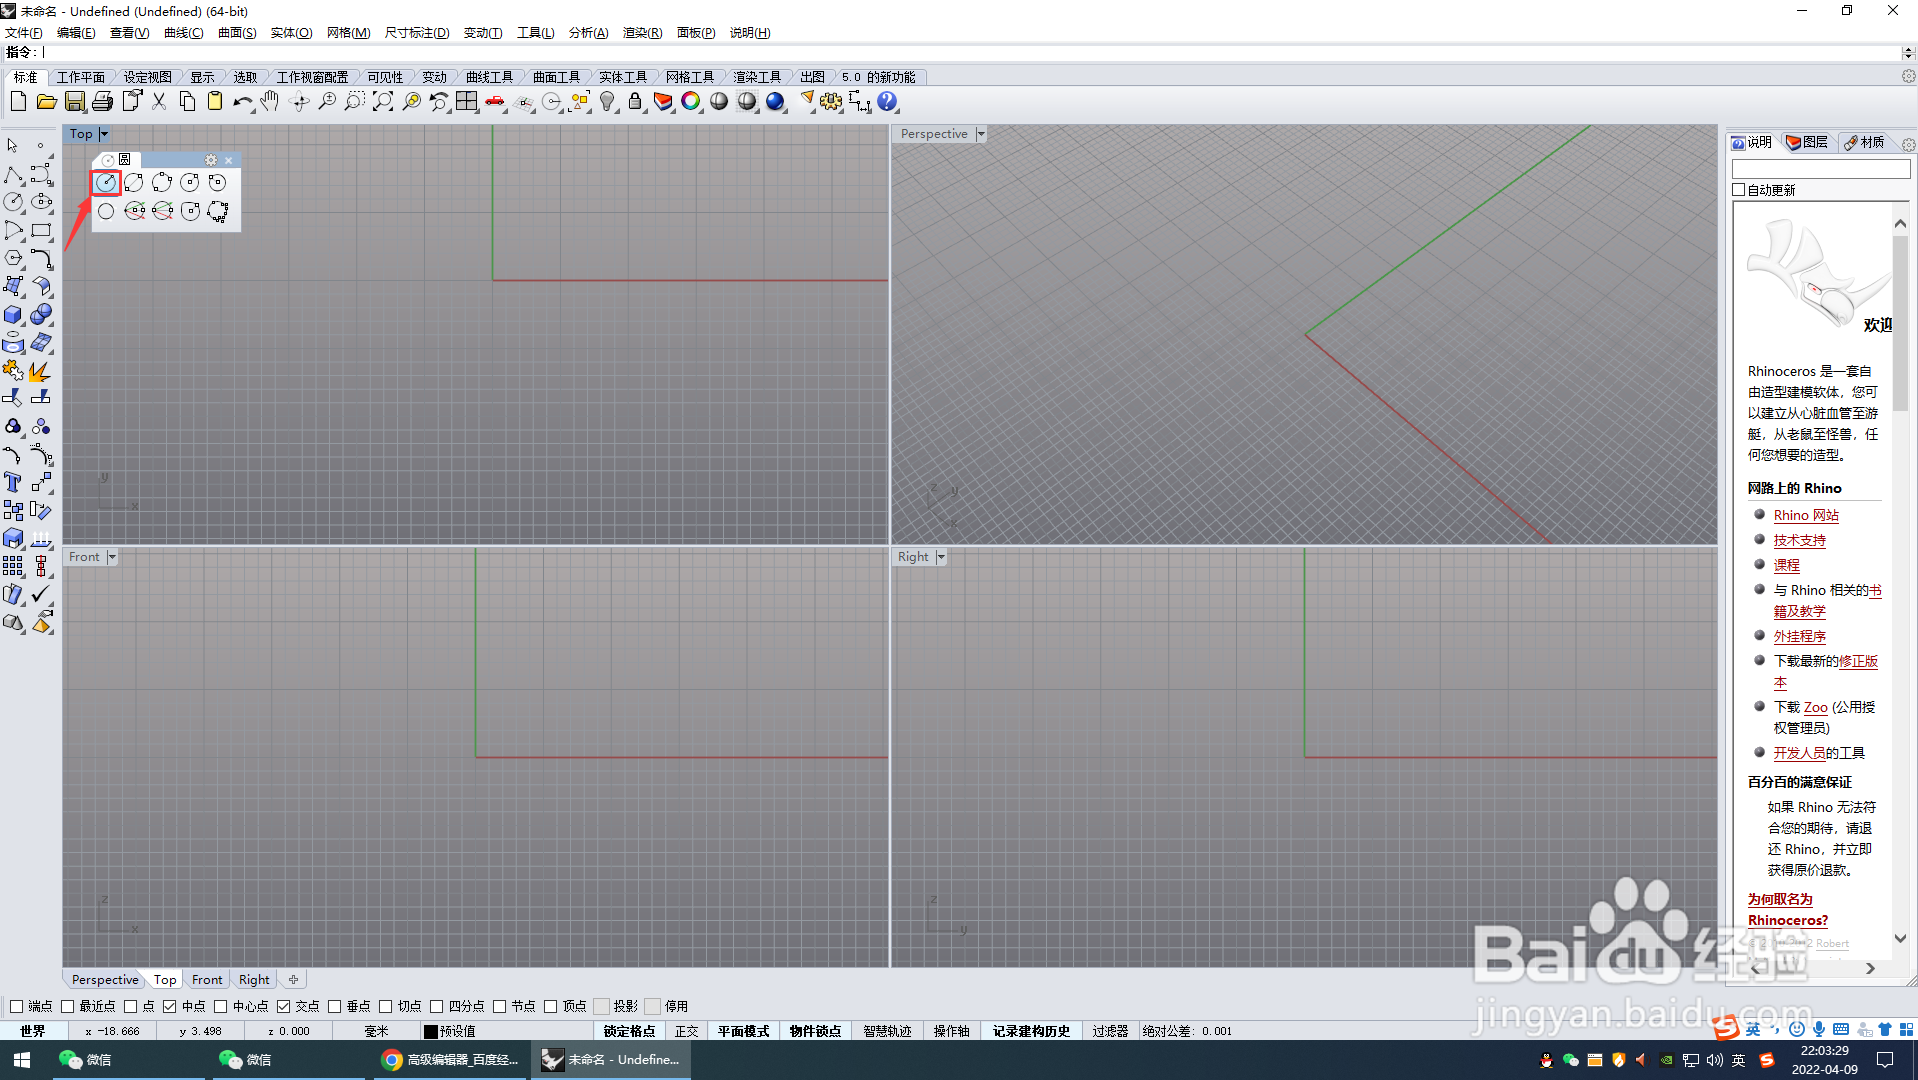Click the Help question mark icon

pos(887,101)
